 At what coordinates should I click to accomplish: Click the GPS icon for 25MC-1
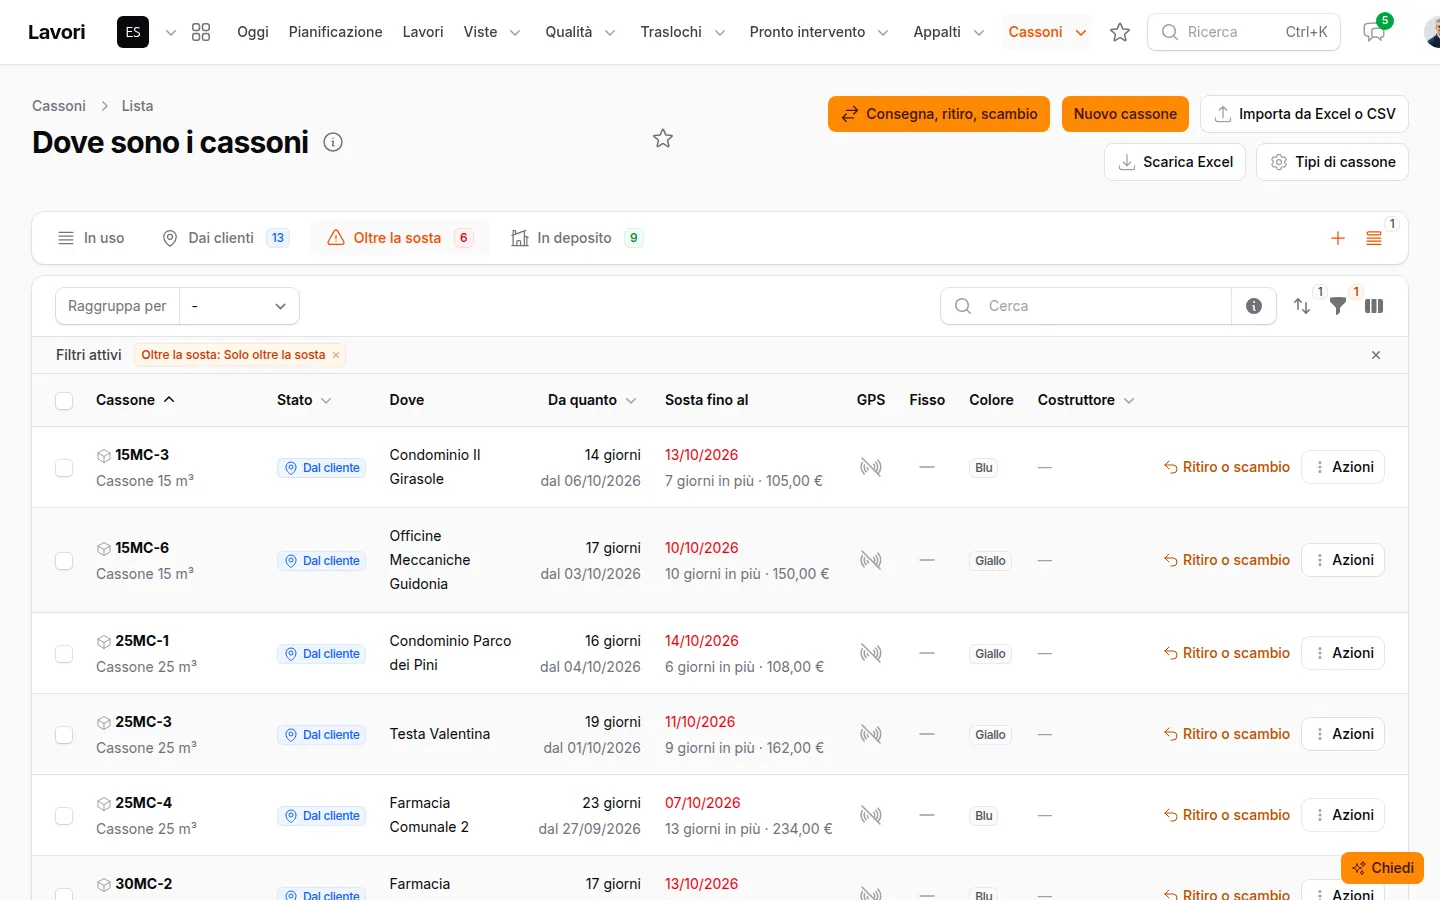[871, 653]
